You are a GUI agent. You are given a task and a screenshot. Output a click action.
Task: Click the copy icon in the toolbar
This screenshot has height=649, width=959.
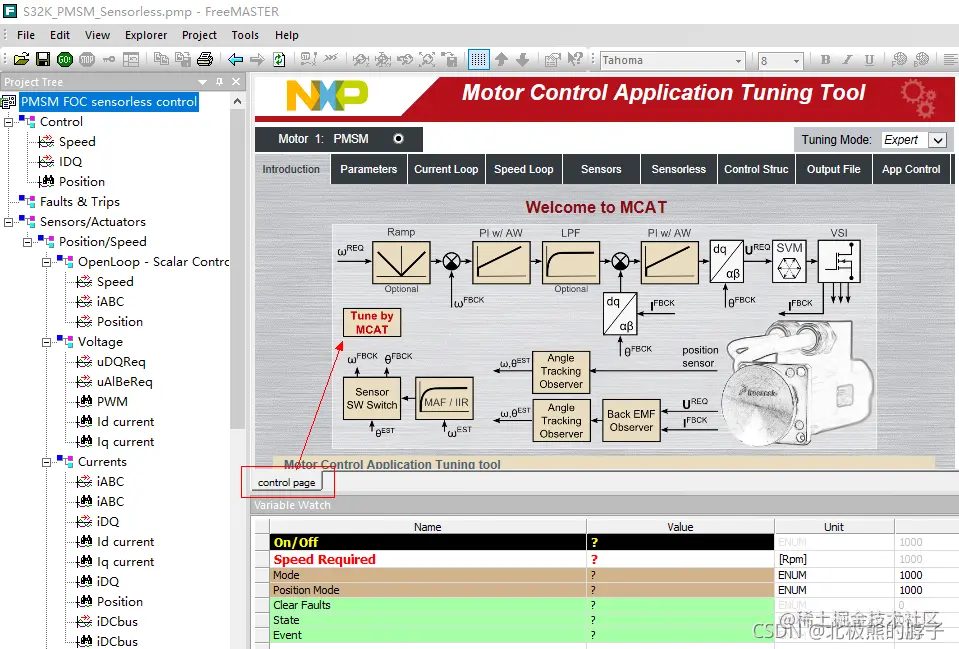click(x=161, y=59)
